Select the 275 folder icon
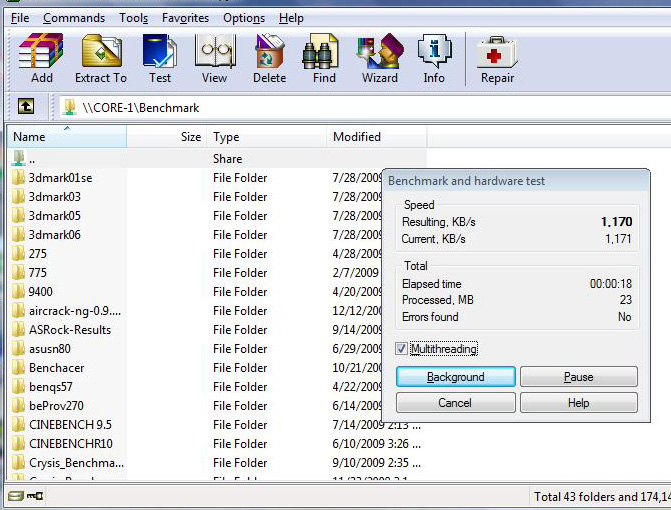Viewport: 671px width, 510px height. coord(18,253)
